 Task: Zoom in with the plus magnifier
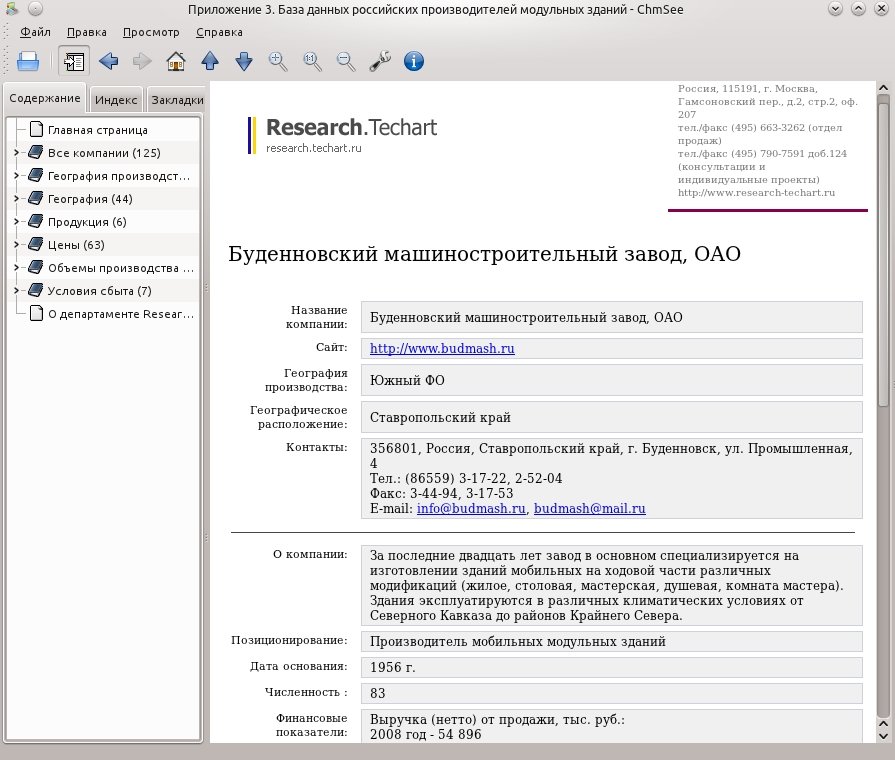point(278,61)
